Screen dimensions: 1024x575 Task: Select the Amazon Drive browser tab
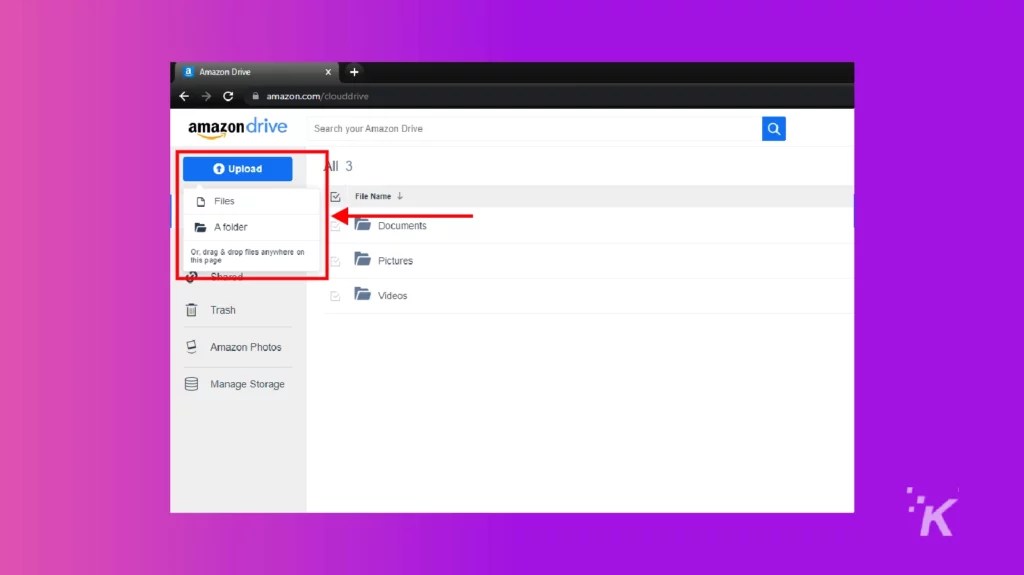pos(256,72)
